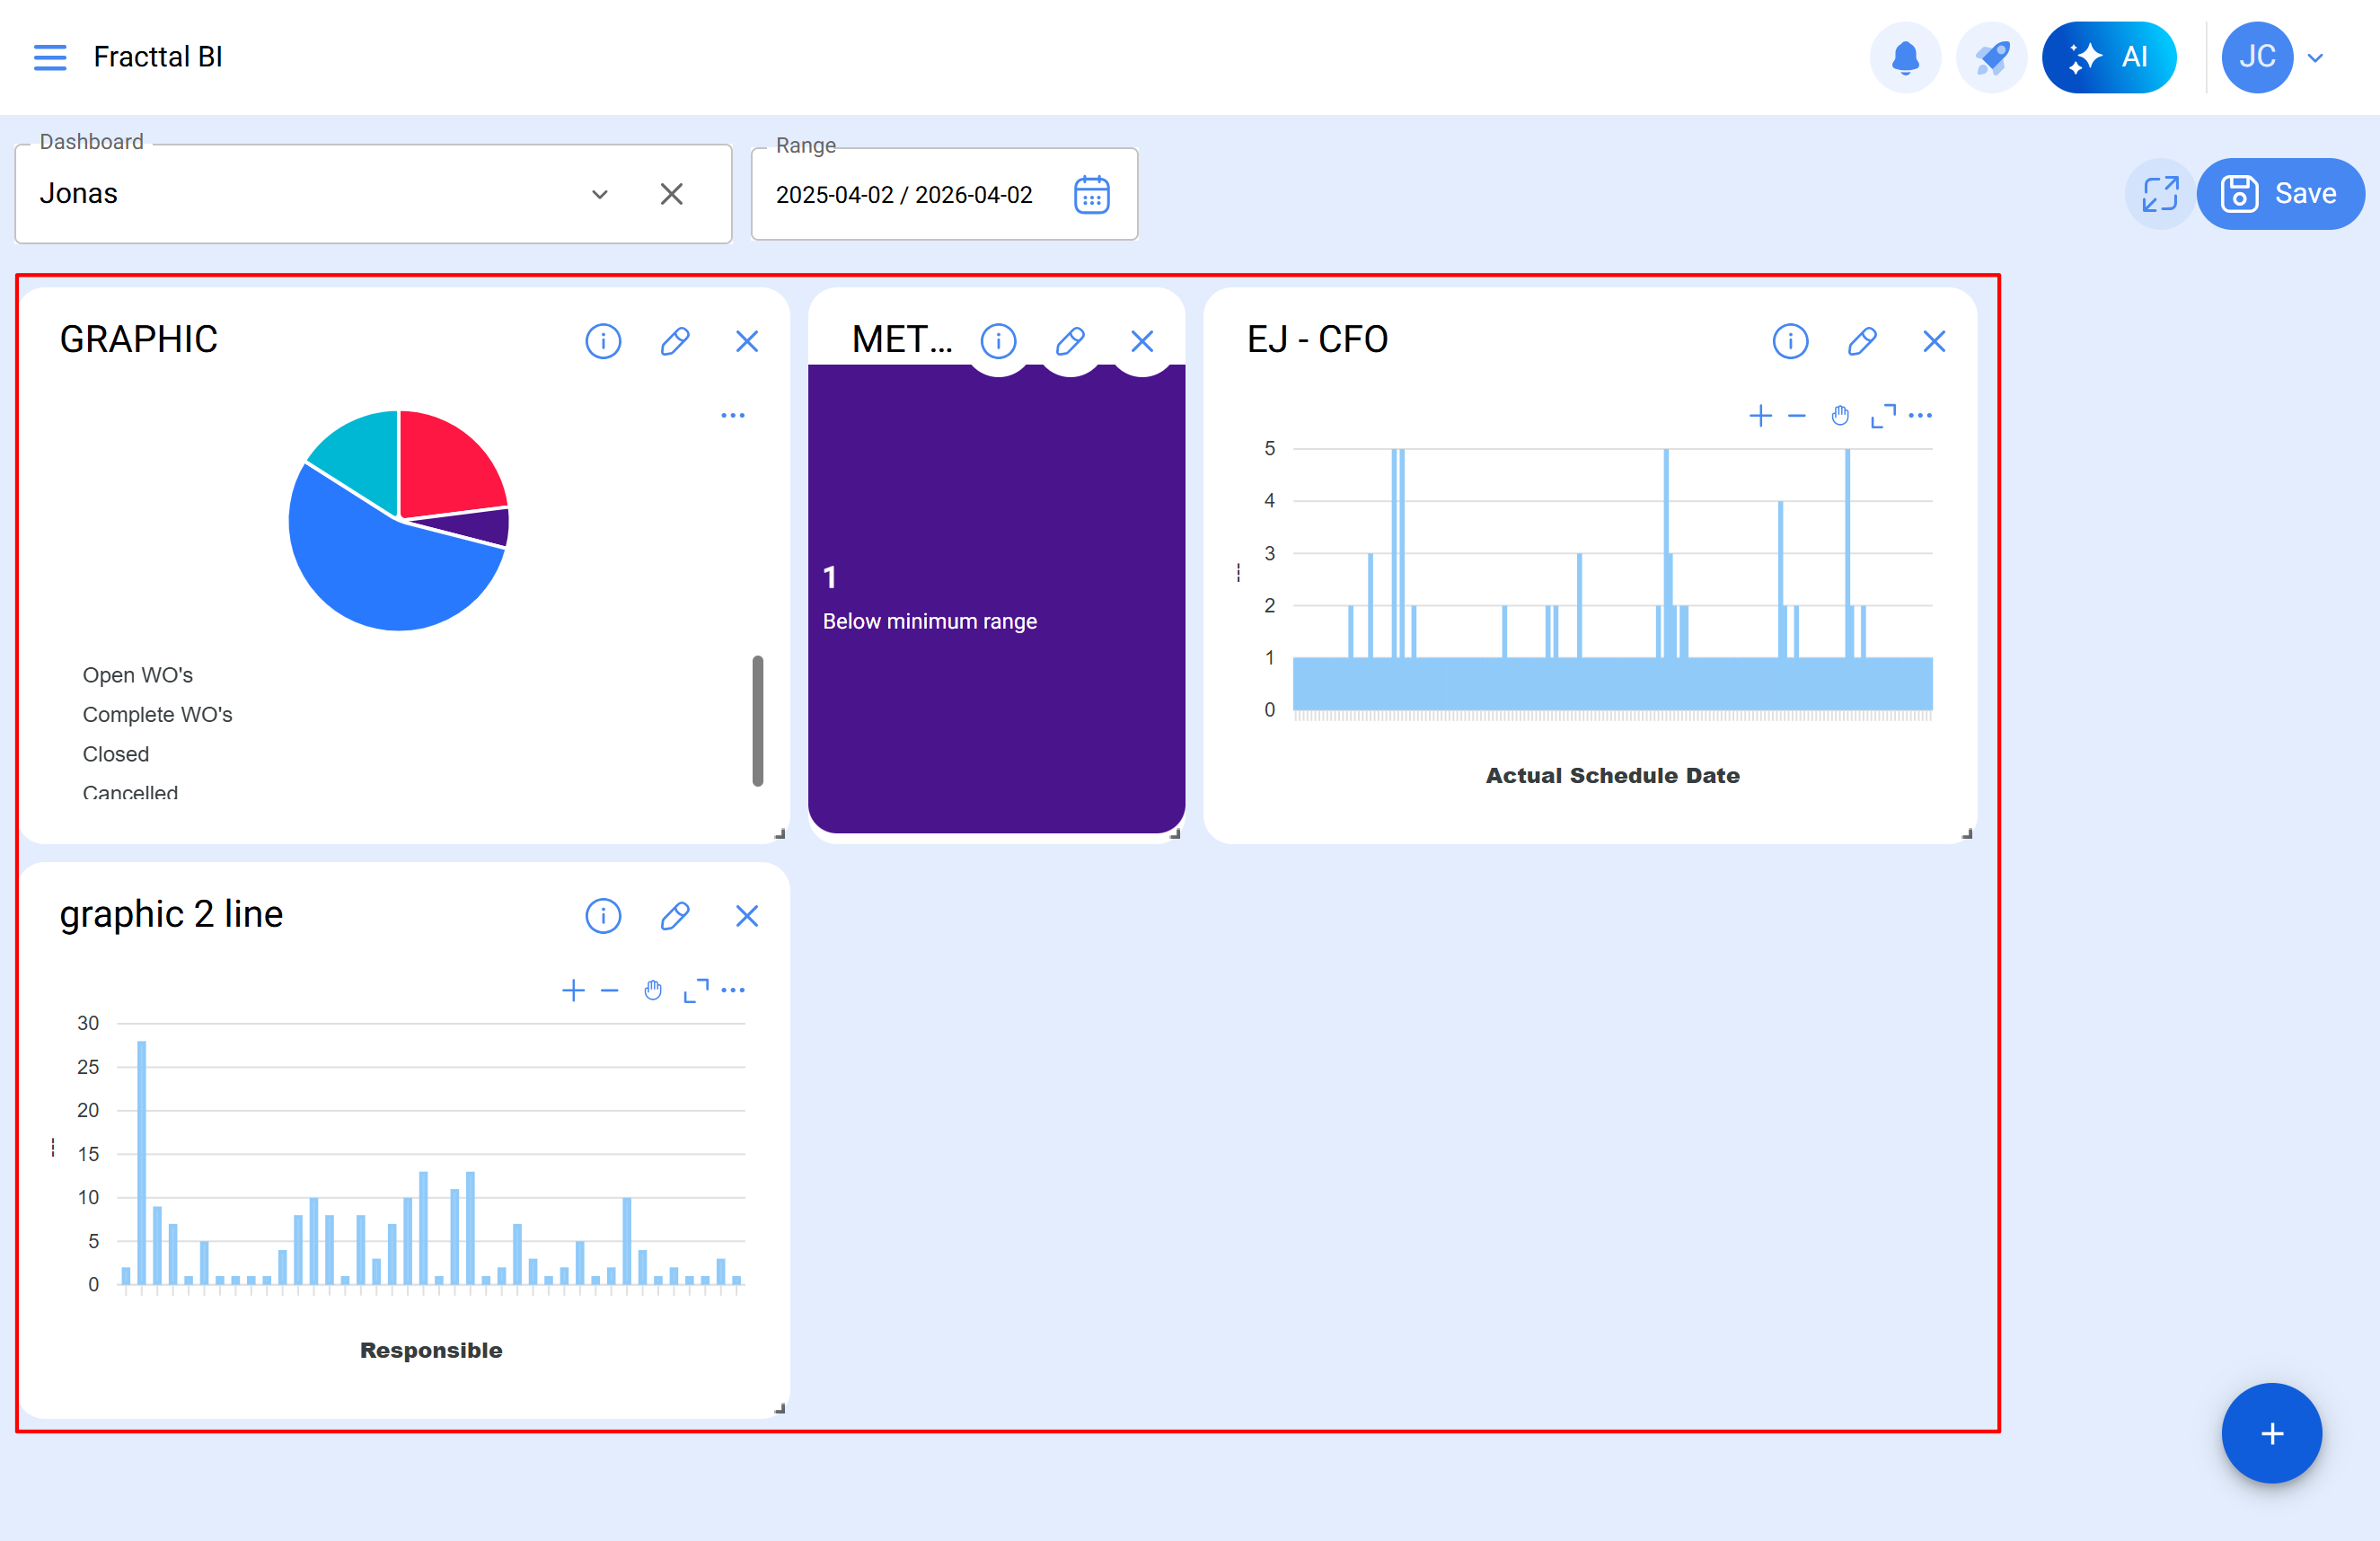This screenshot has width=2380, height=1541.
Task: Zoom in on graphic 2 line chart
Action: click(573, 990)
